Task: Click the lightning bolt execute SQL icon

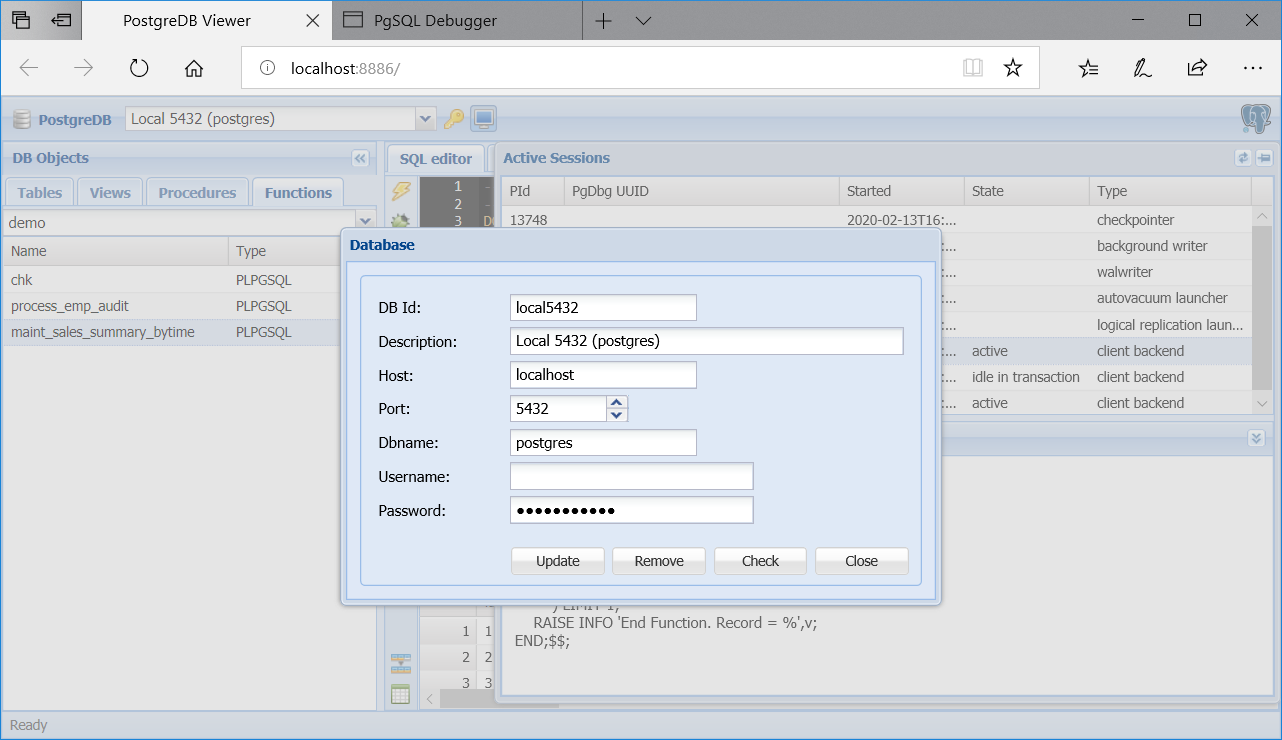Action: click(x=401, y=191)
